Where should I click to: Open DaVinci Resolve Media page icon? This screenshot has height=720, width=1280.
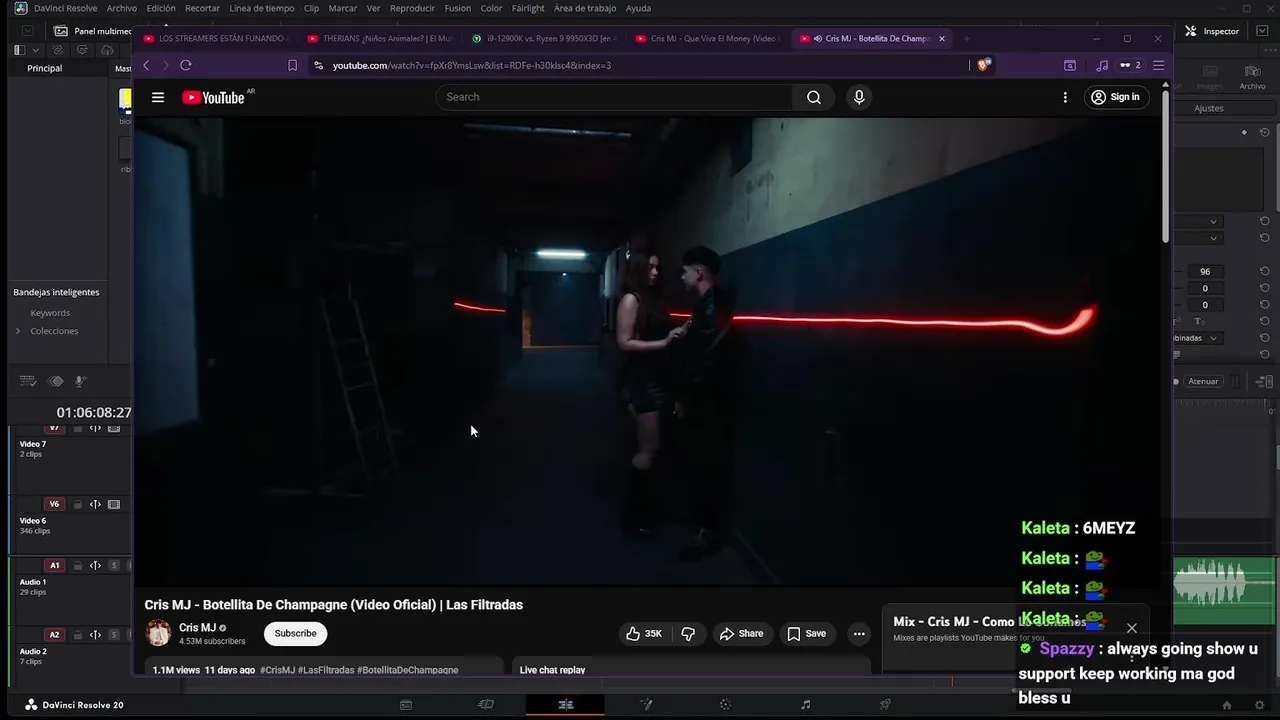pyautogui.click(x=406, y=705)
